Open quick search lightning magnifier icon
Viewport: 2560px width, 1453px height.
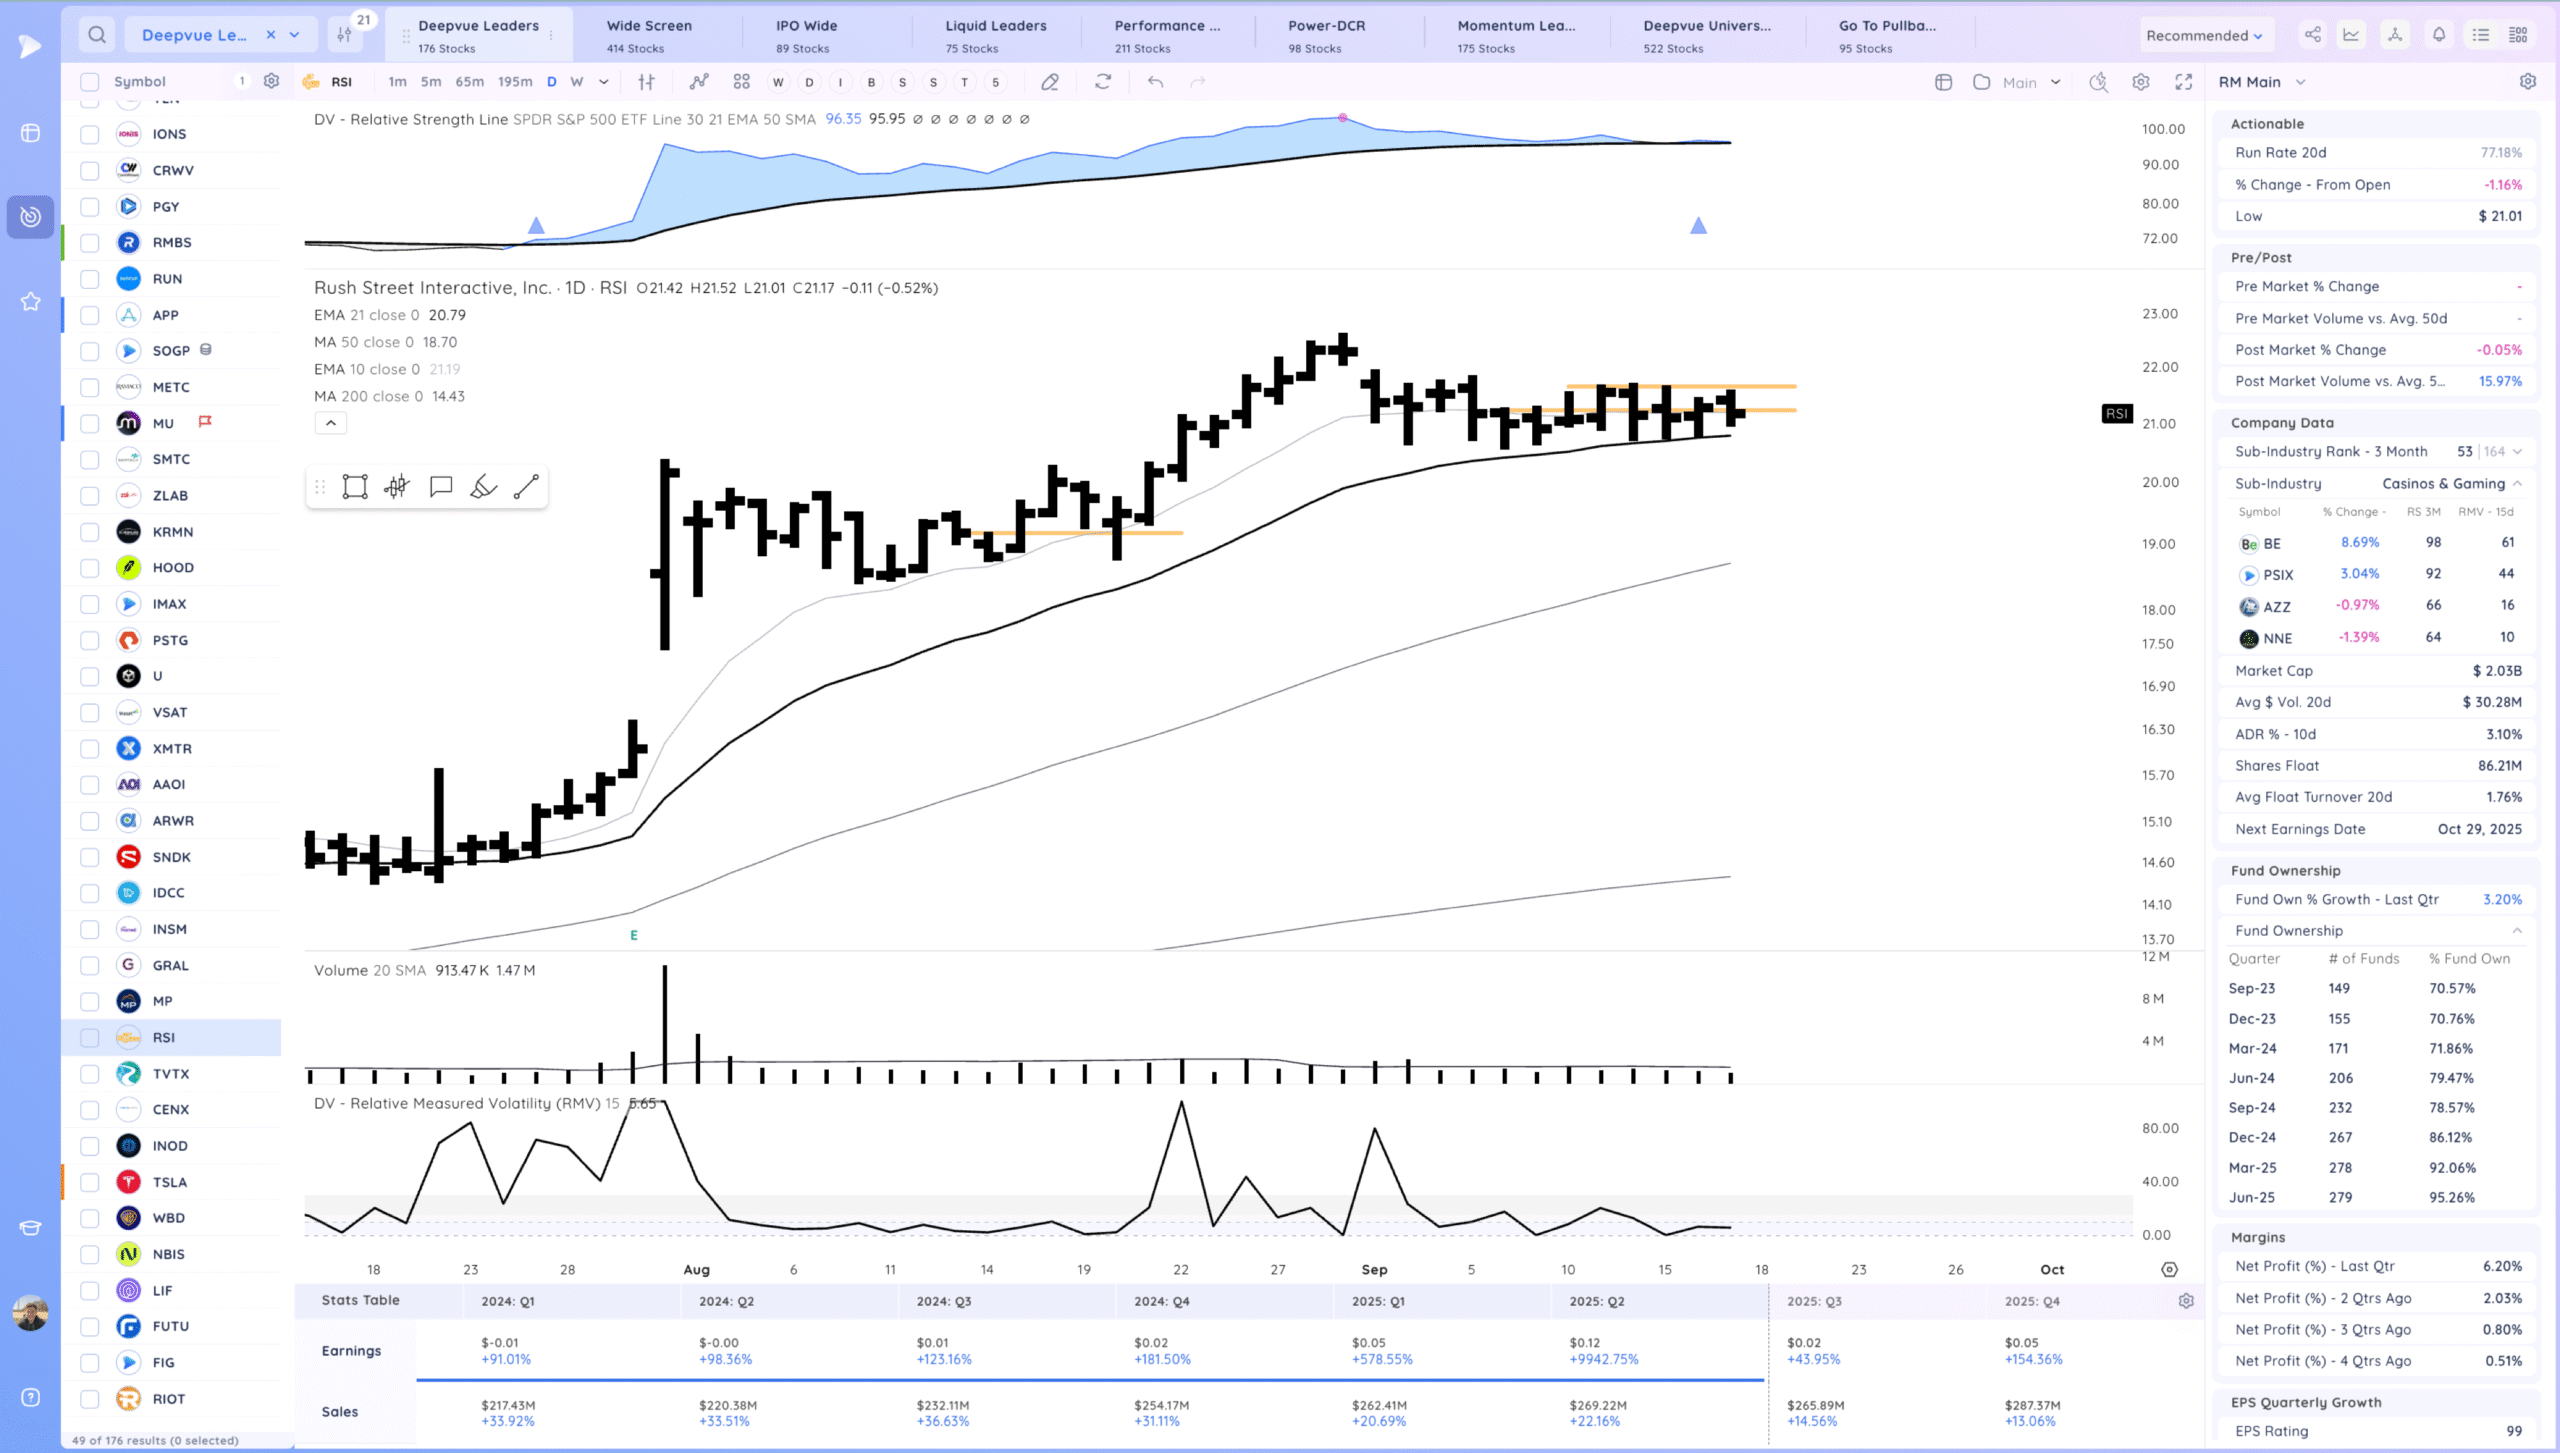pyautogui.click(x=2099, y=82)
